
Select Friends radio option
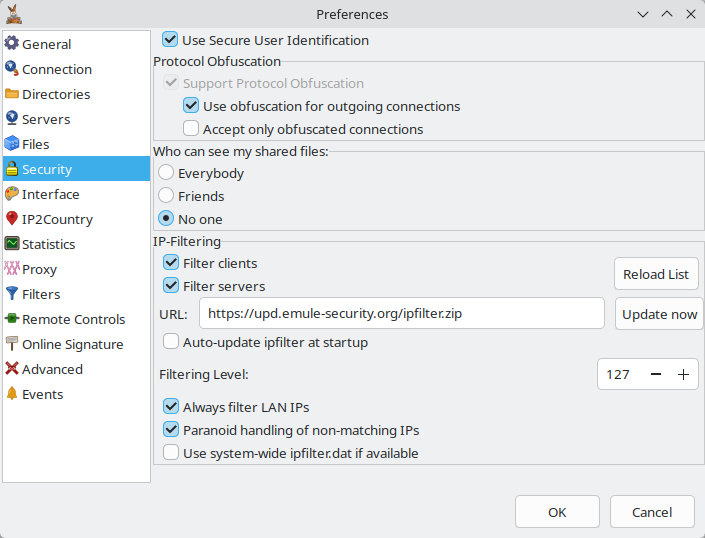[166, 196]
